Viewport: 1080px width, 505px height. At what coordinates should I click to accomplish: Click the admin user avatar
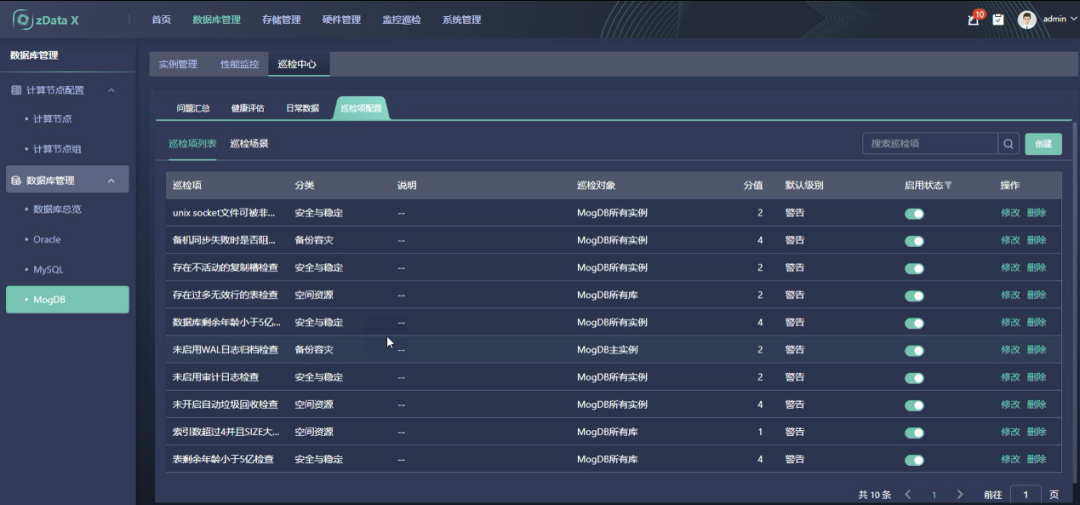click(x=1027, y=19)
